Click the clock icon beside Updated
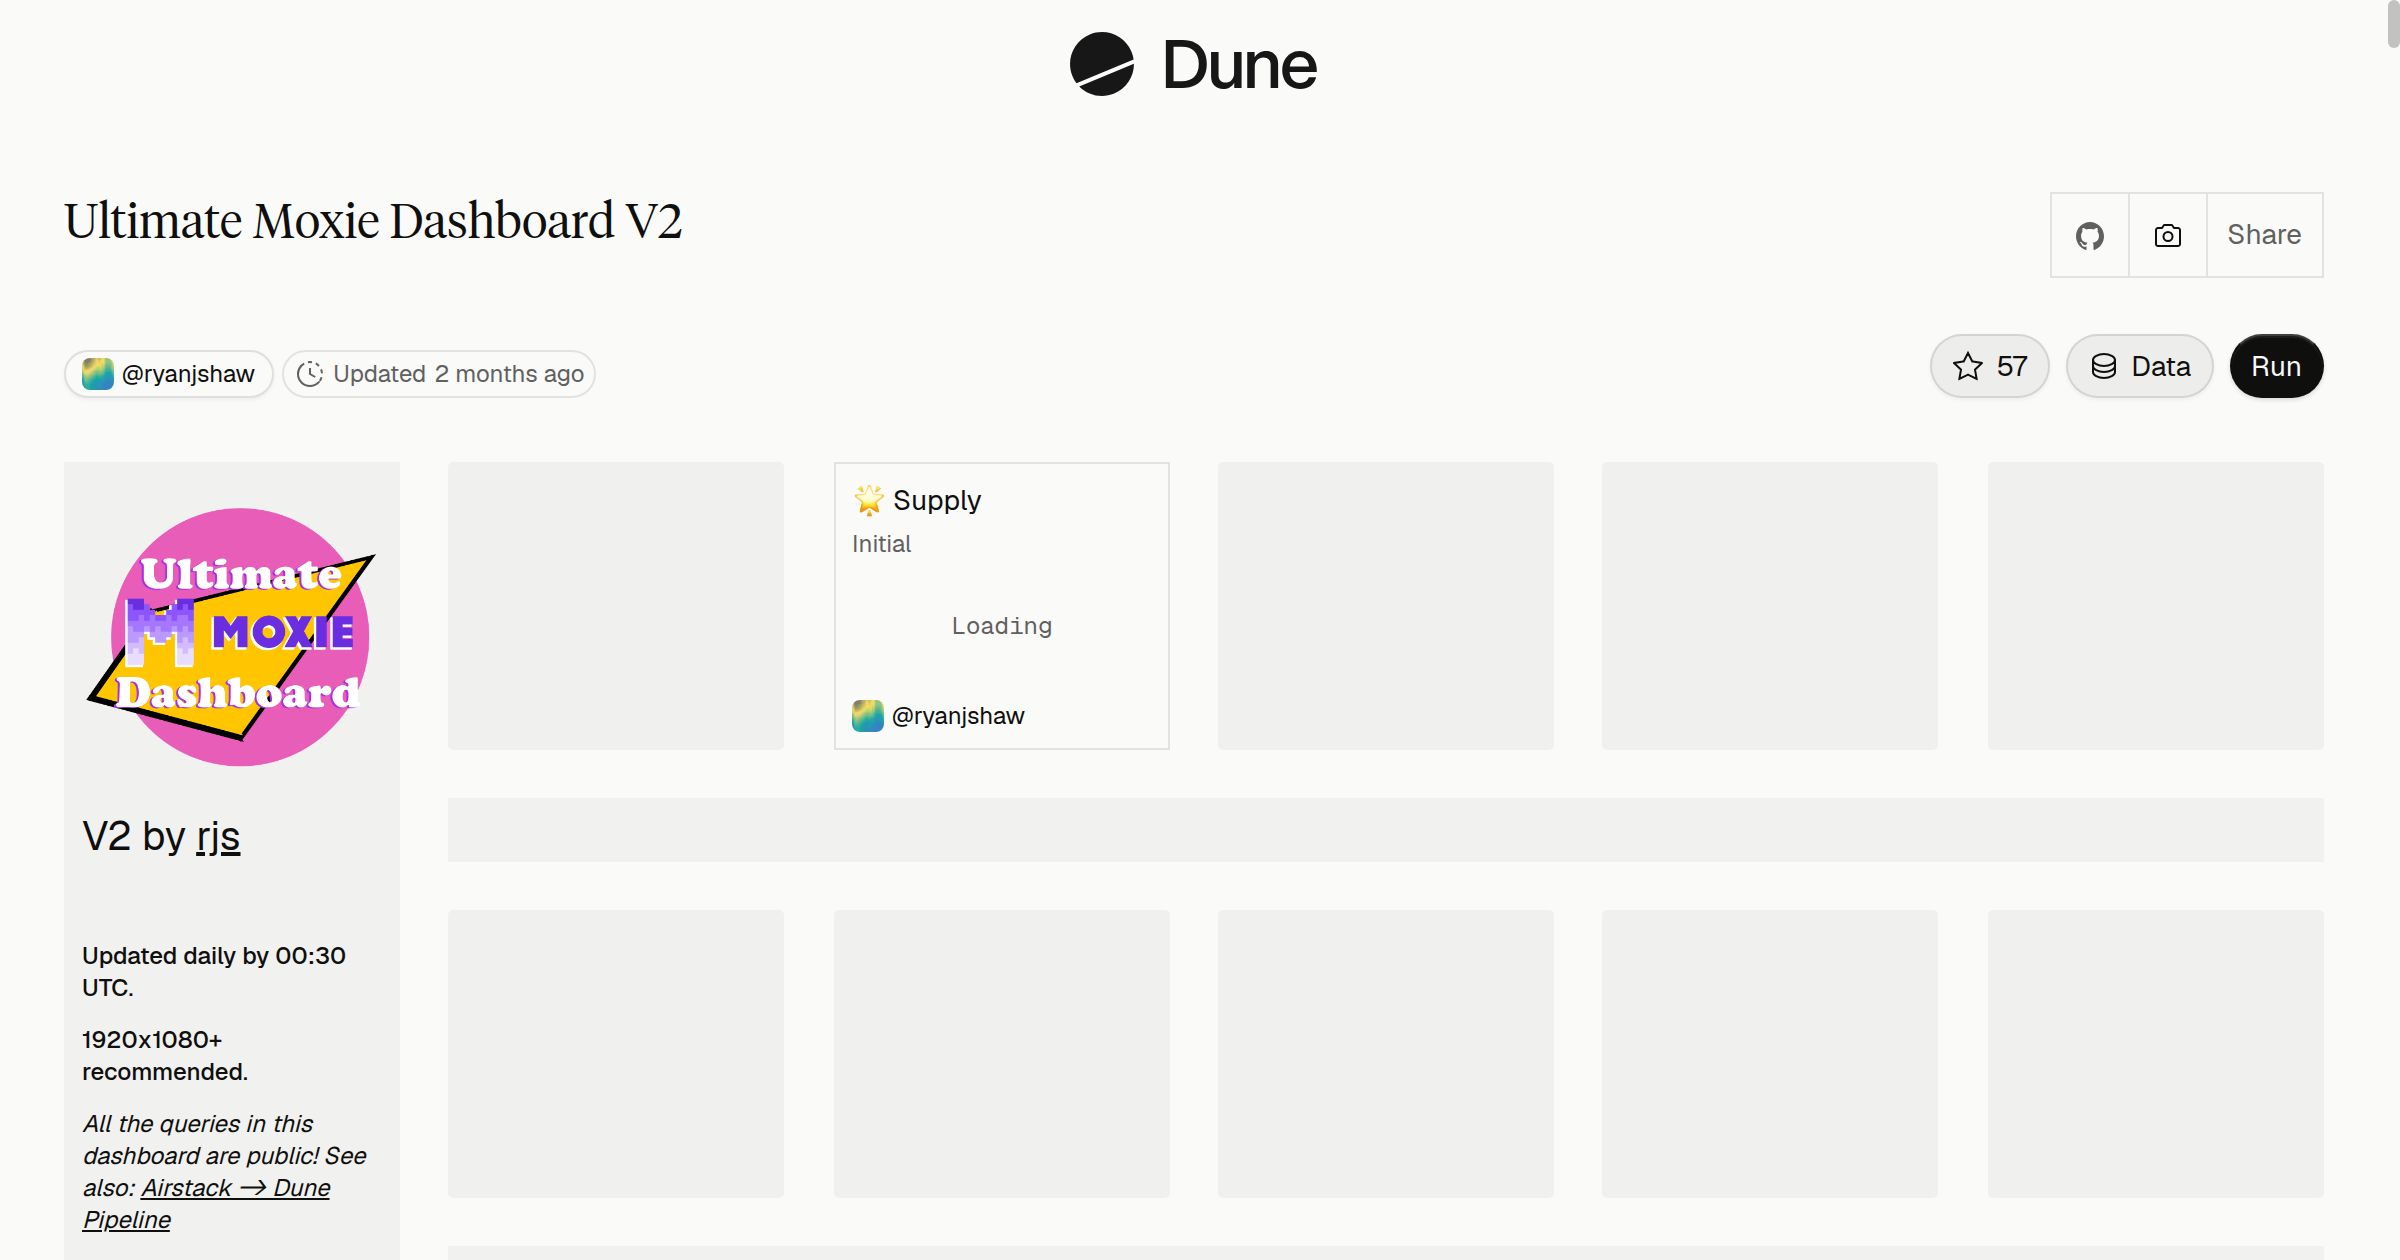 [x=310, y=374]
